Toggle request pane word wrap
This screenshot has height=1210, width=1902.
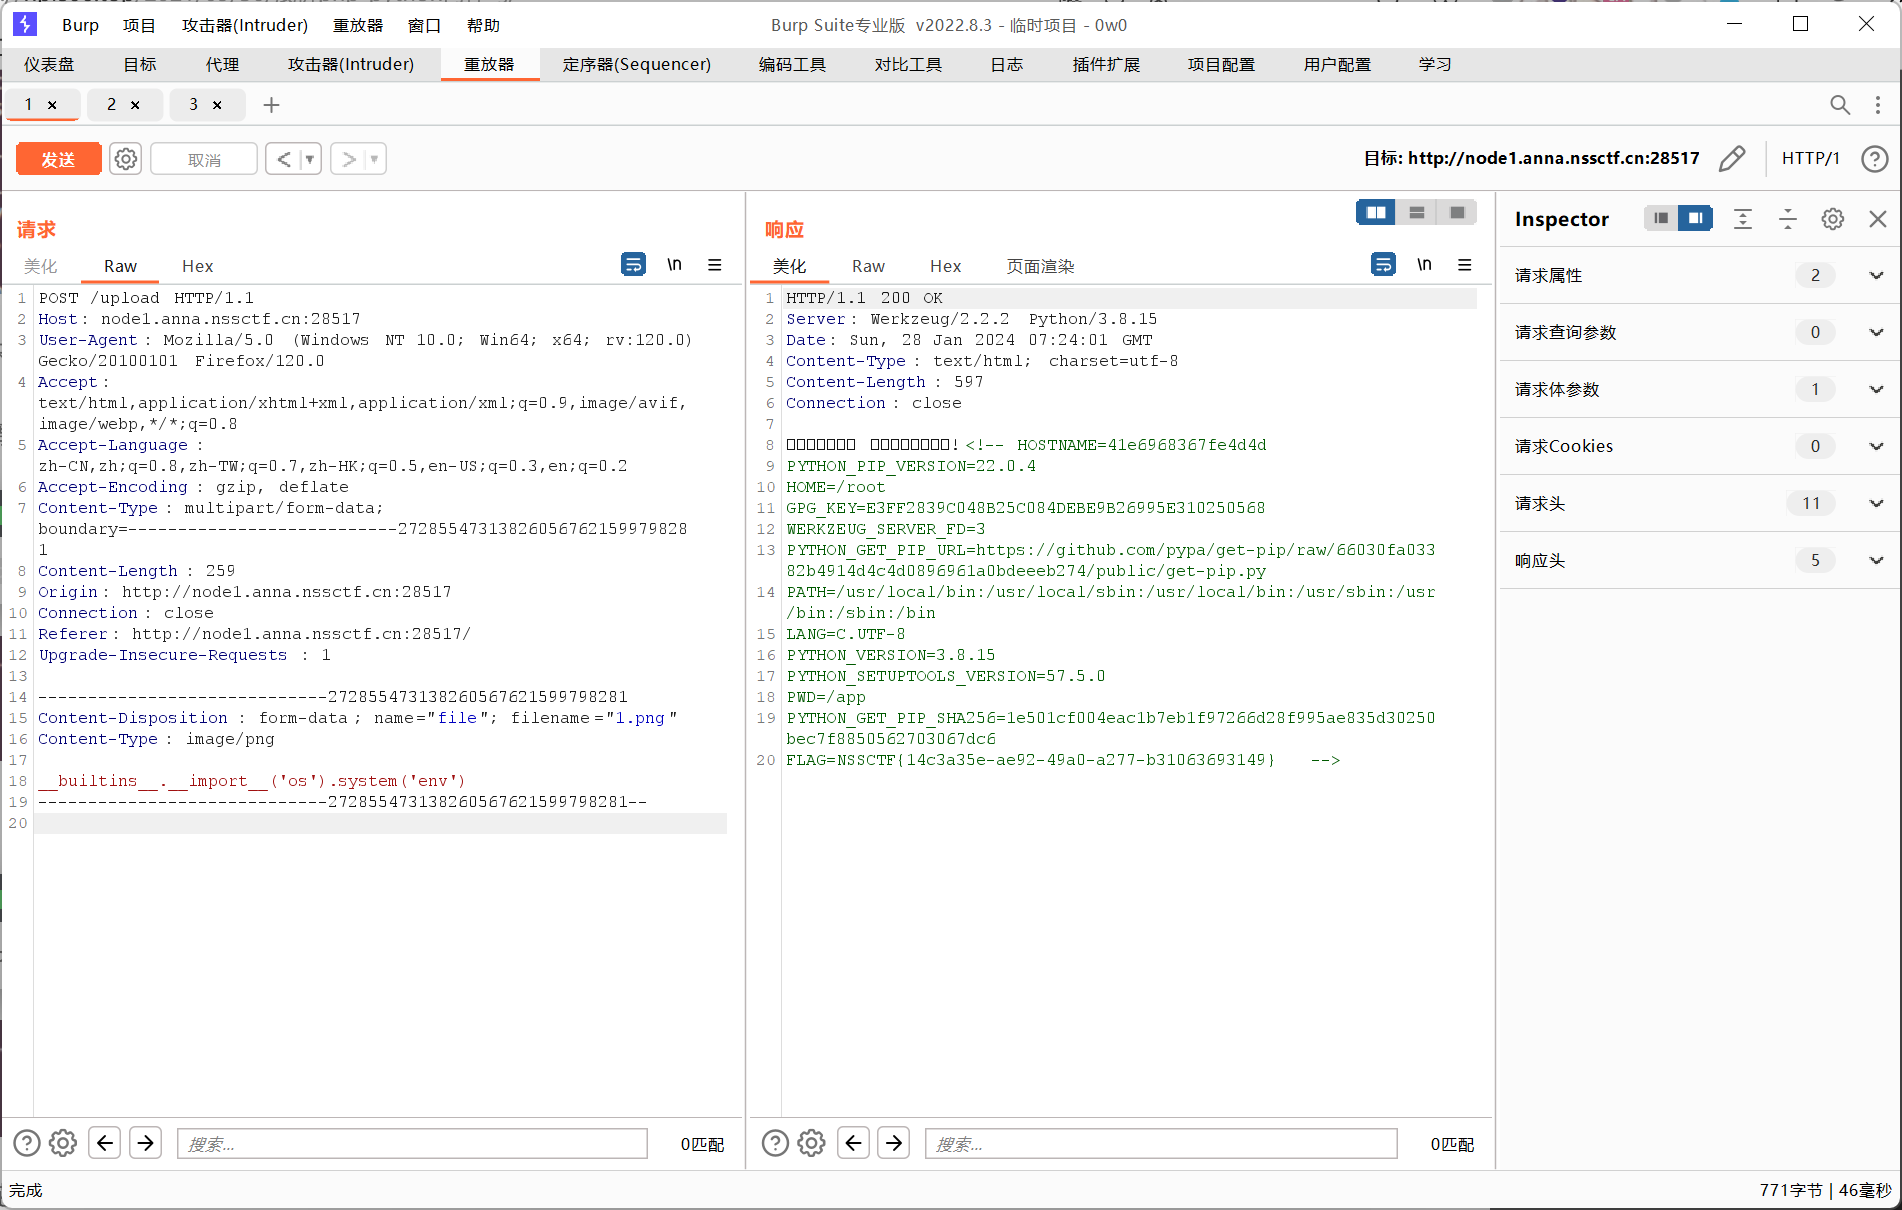[x=633, y=264]
